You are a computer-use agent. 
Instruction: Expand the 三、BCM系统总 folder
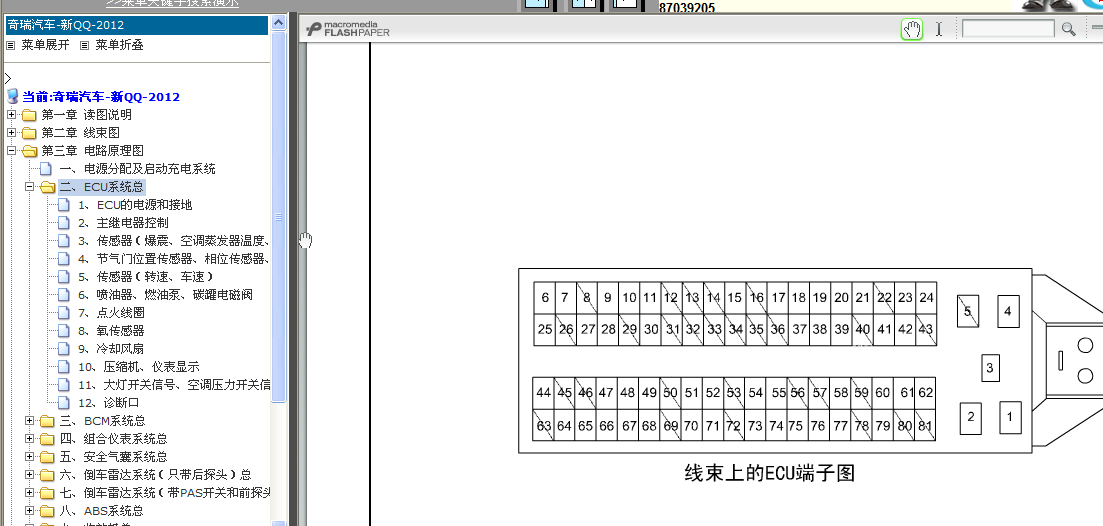pos(30,421)
